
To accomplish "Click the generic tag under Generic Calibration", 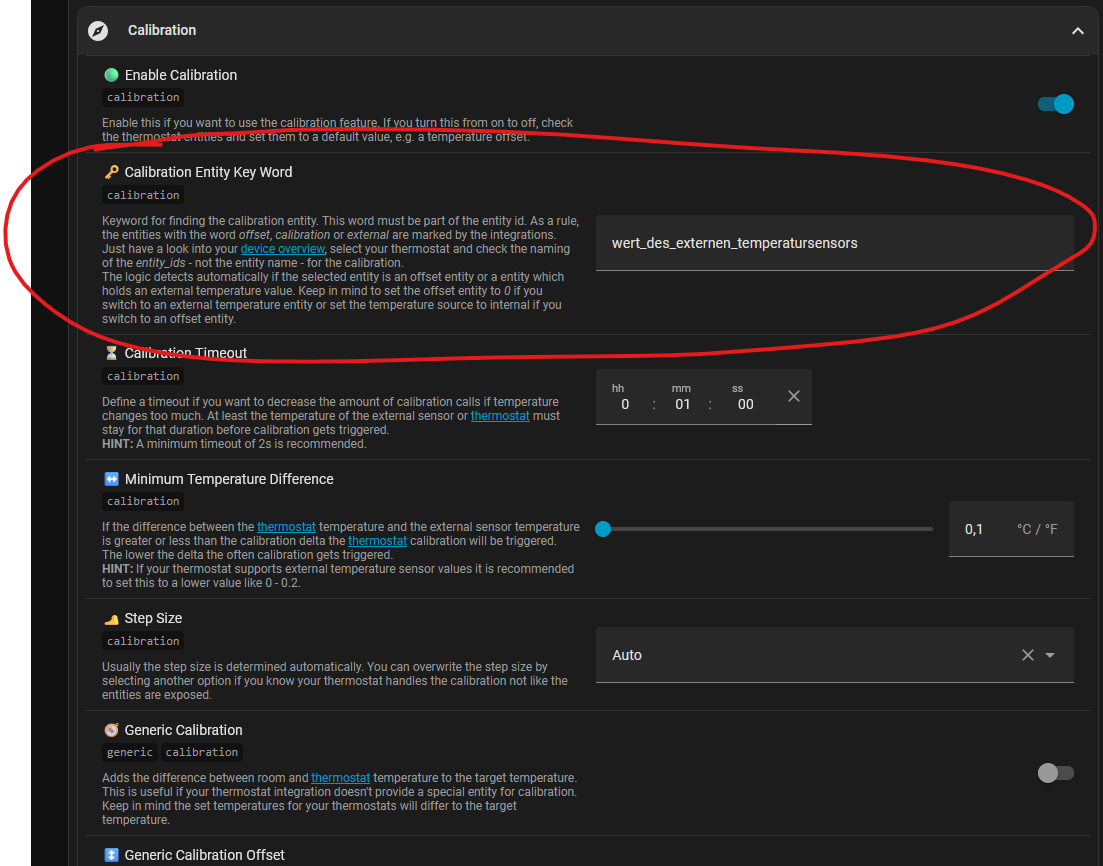I will 130,752.
